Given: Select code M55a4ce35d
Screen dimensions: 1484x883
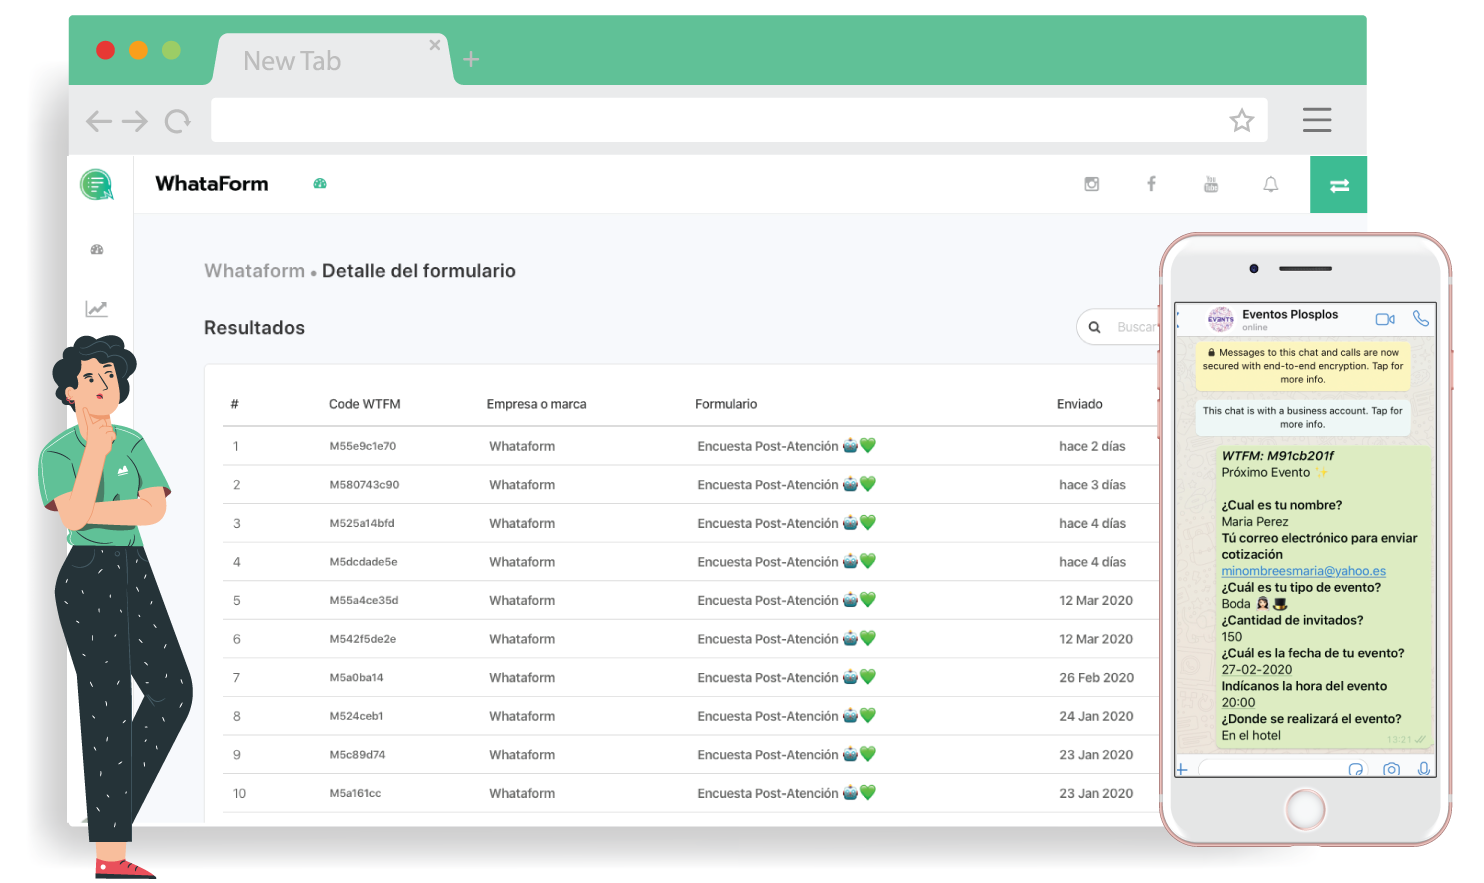Looking at the screenshot, I should [x=364, y=601].
